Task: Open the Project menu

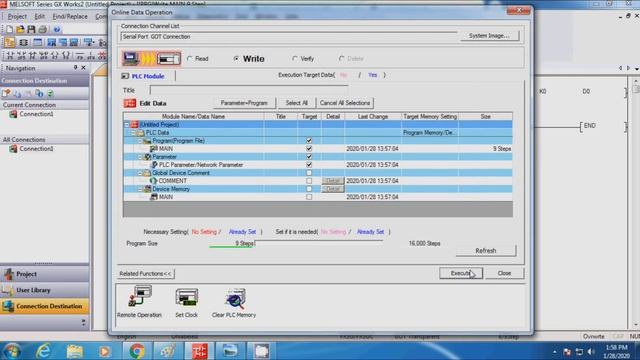Action: pyautogui.click(x=17, y=16)
